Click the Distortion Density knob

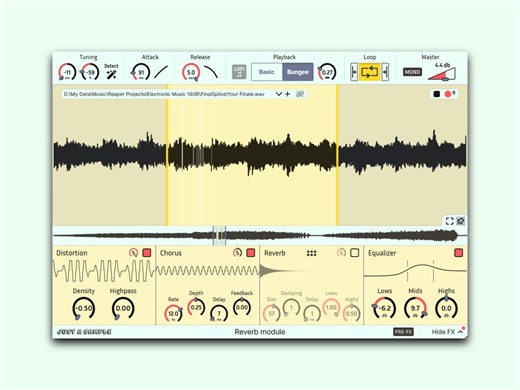click(x=83, y=308)
